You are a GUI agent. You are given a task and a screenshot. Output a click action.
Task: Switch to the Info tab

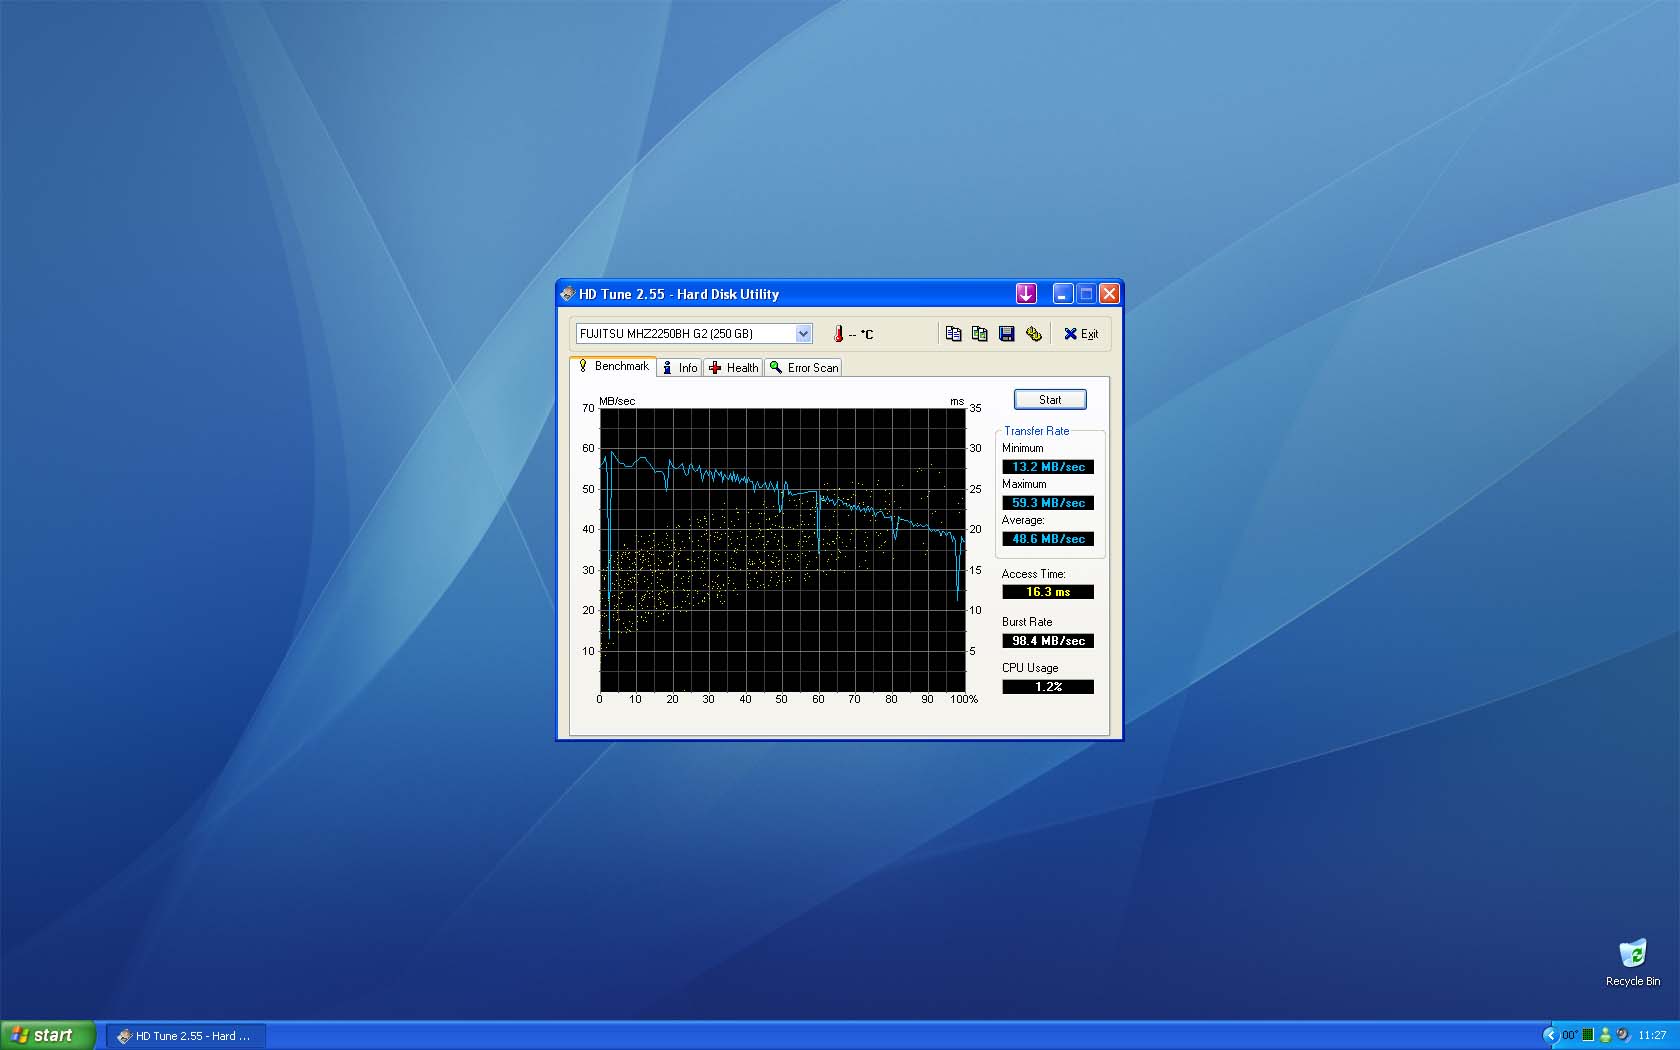(680, 368)
